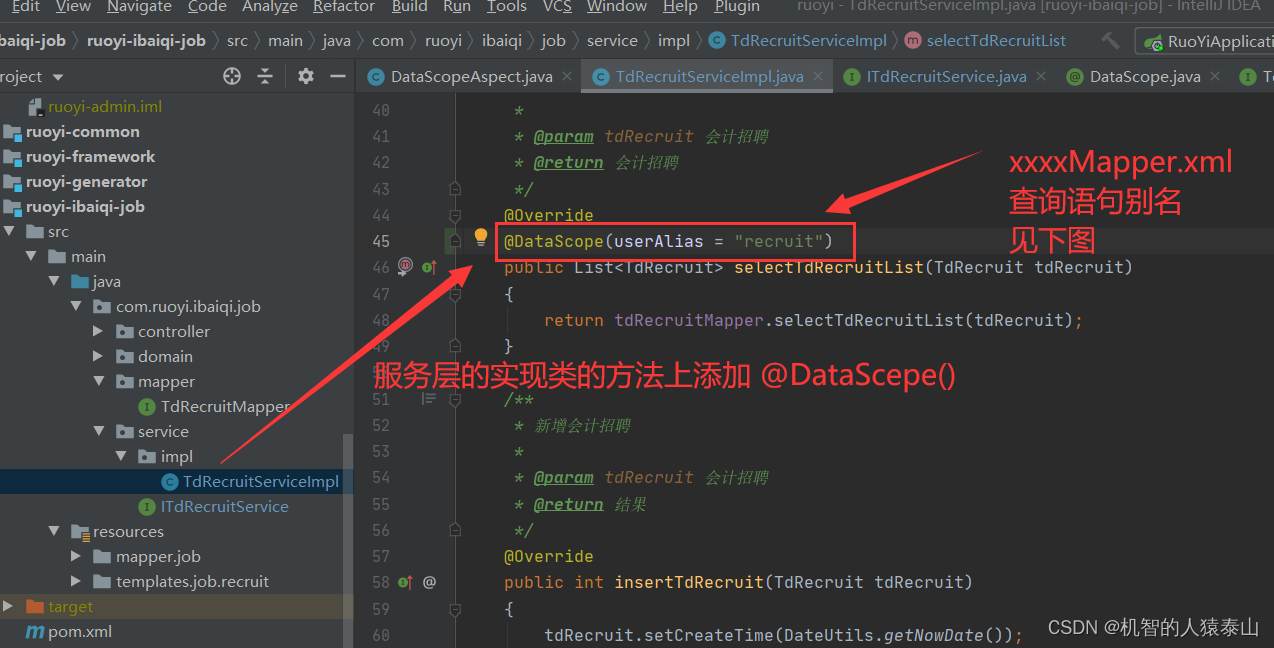Toggle code fold marker on line 47

coord(455,293)
